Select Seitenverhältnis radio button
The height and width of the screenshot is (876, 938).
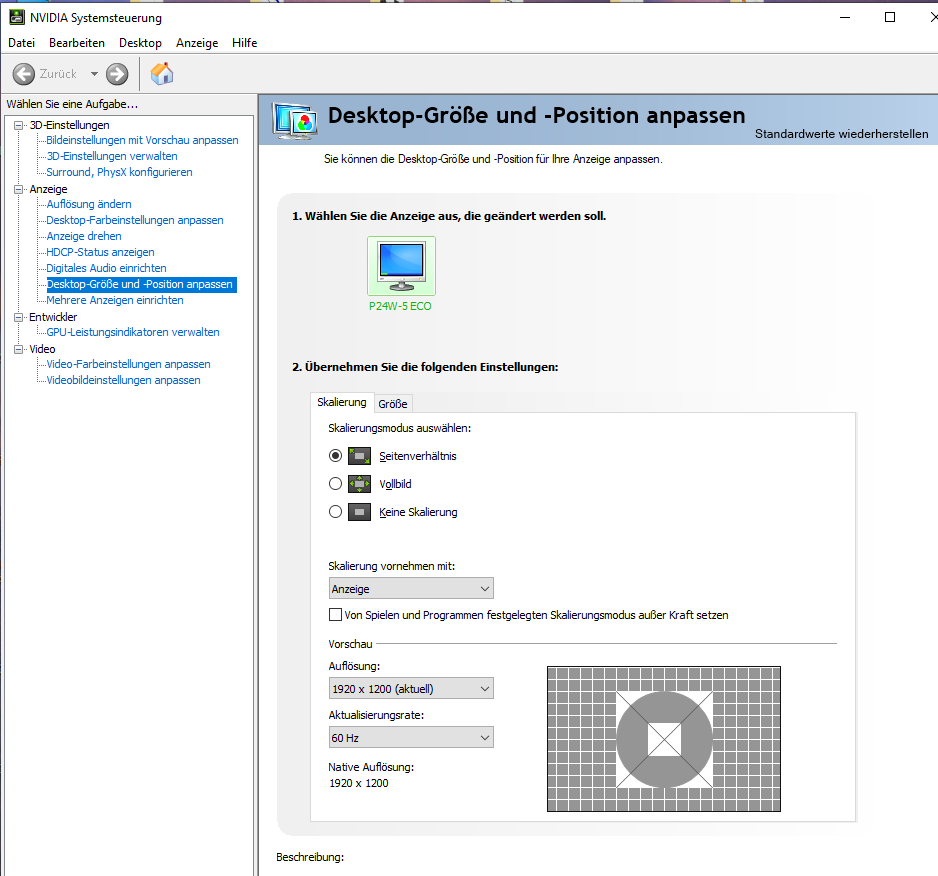click(336, 456)
